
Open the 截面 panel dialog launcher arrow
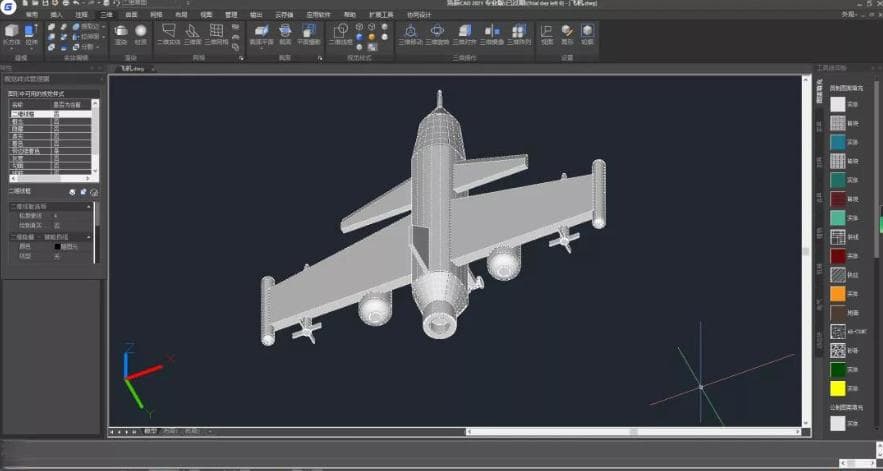coord(320,58)
